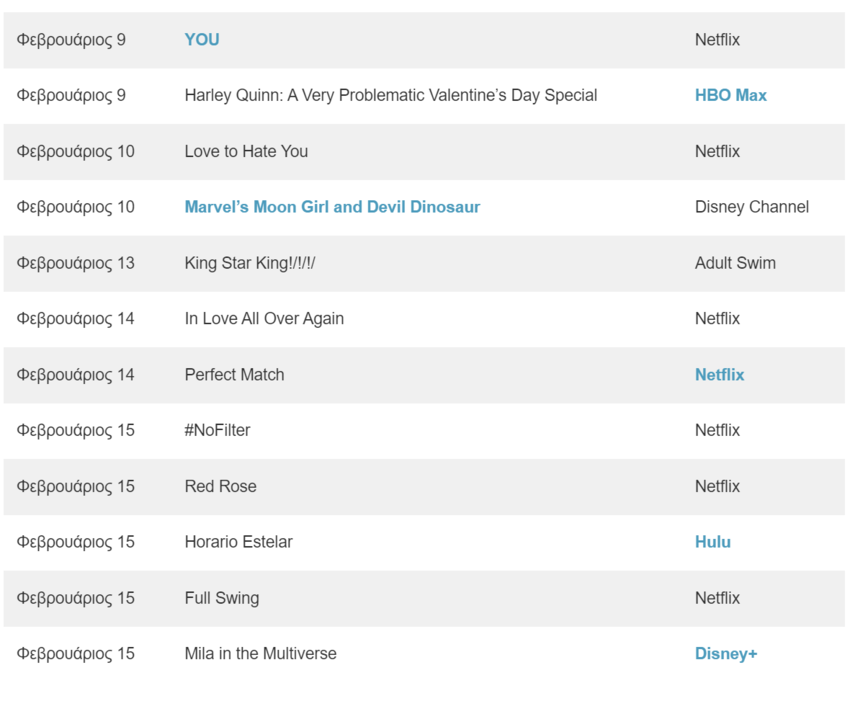This screenshot has width=868, height=701.
Task: Select In Love All Over Again title
Action: click(264, 319)
